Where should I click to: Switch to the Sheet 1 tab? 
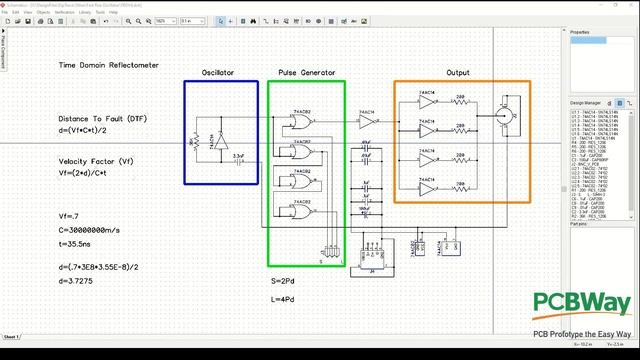11,337
